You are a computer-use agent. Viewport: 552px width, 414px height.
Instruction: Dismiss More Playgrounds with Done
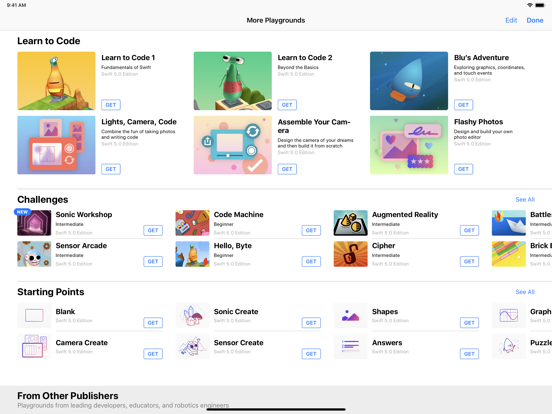click(535, 20)
